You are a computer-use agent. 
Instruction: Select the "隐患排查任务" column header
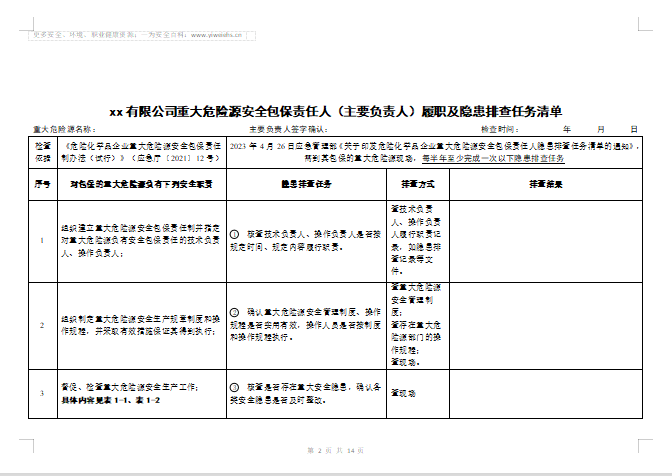(x=306, y=184)
